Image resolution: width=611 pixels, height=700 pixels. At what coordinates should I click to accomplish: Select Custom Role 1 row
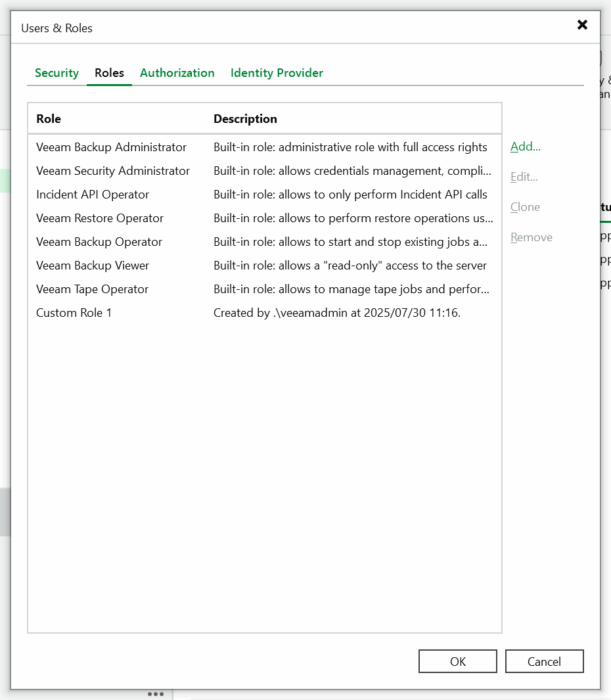265,313
